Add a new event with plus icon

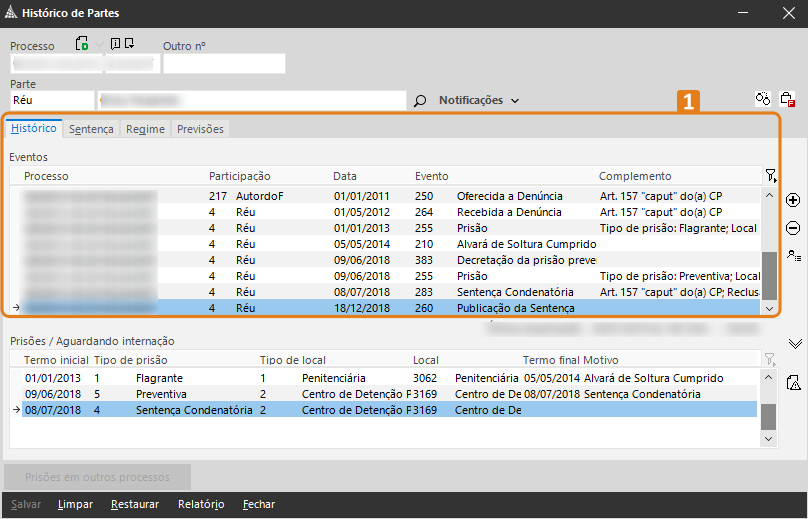(x=793, y=201)
